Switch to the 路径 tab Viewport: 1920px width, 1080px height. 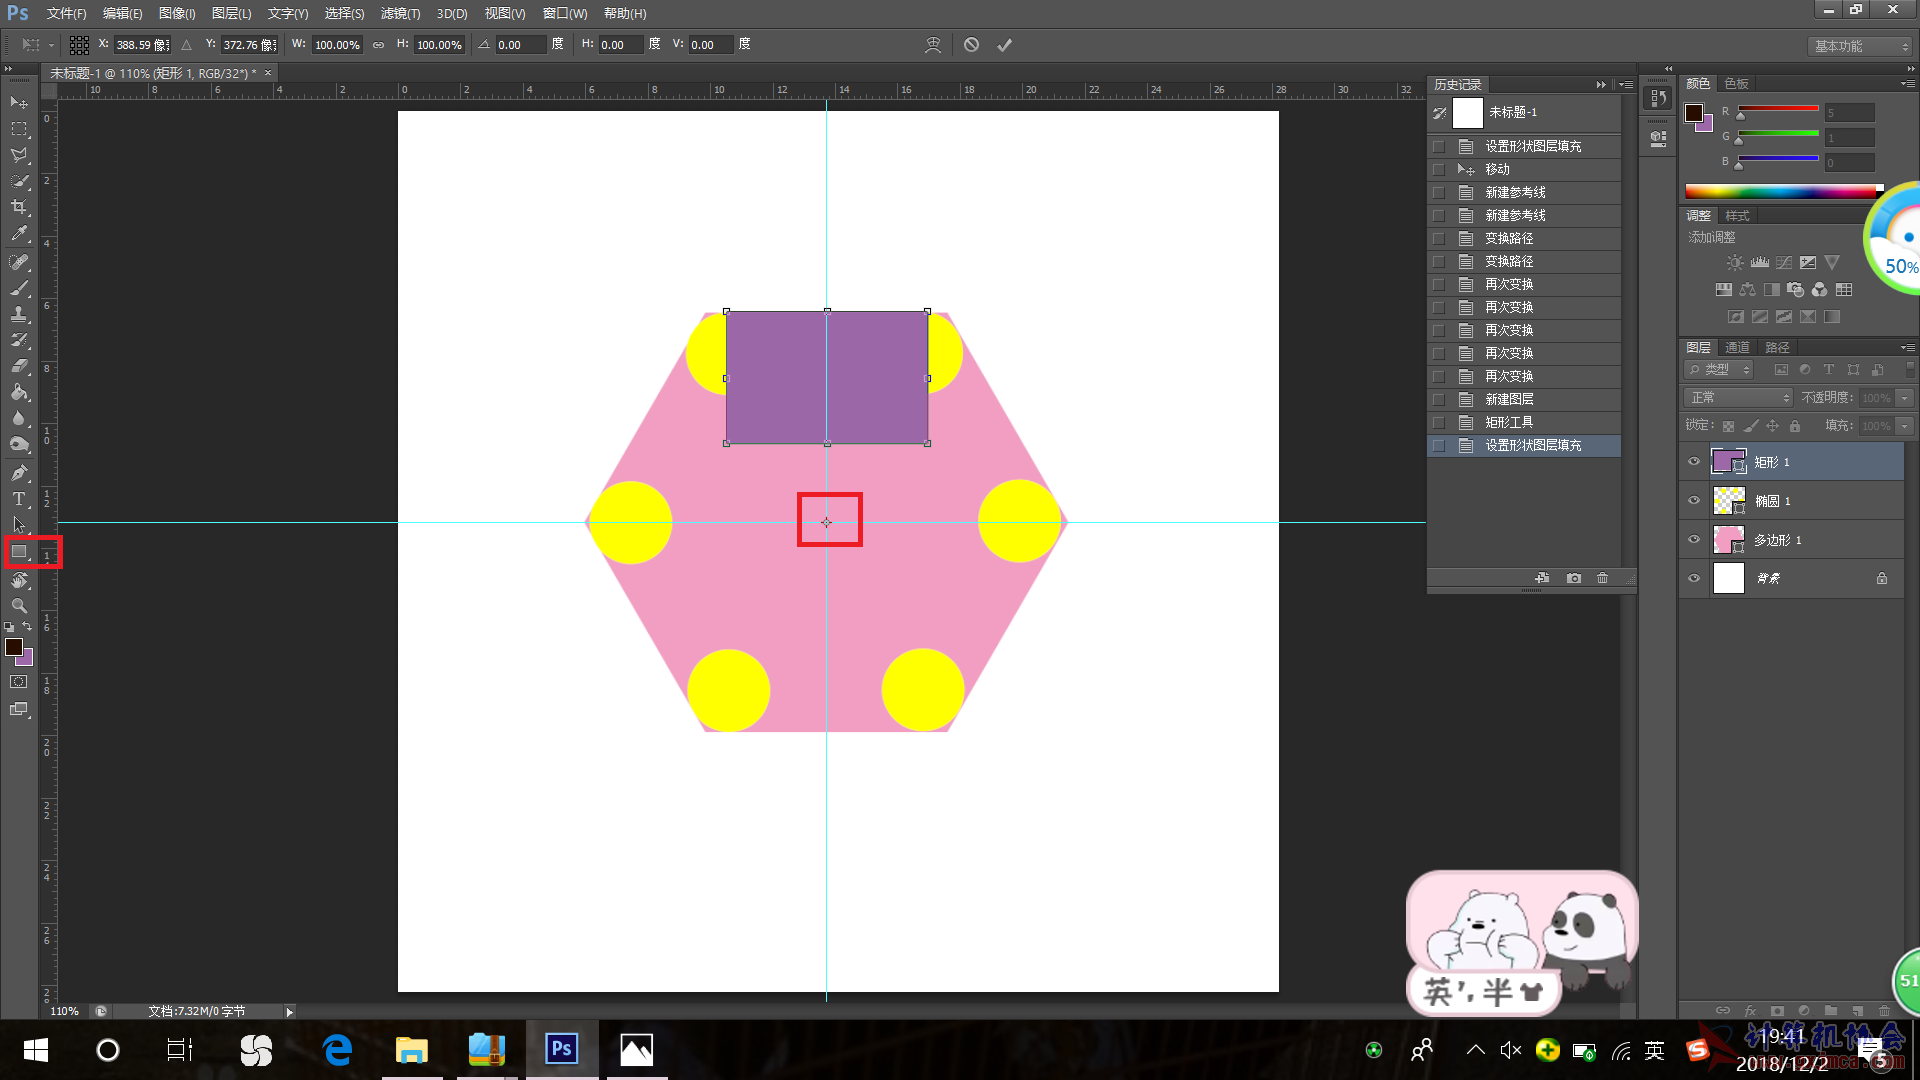point(1777,348)
